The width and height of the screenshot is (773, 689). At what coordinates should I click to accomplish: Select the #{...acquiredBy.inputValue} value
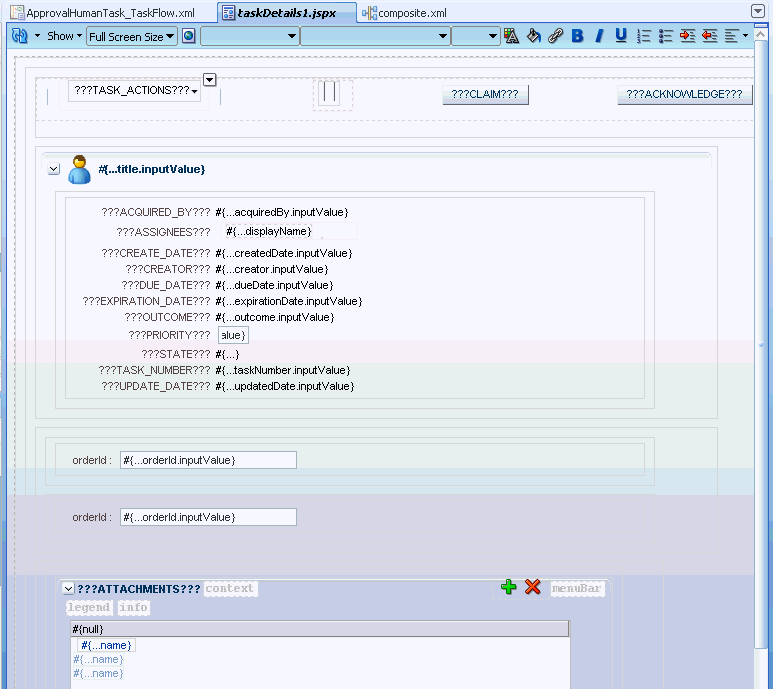[x=281, y=212]
